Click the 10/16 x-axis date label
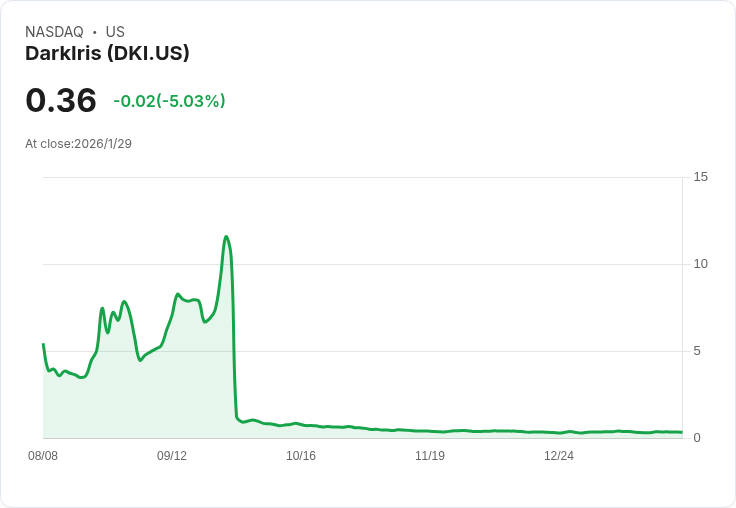The width and height of the screenshot is (736, 508). coord(301,456)
